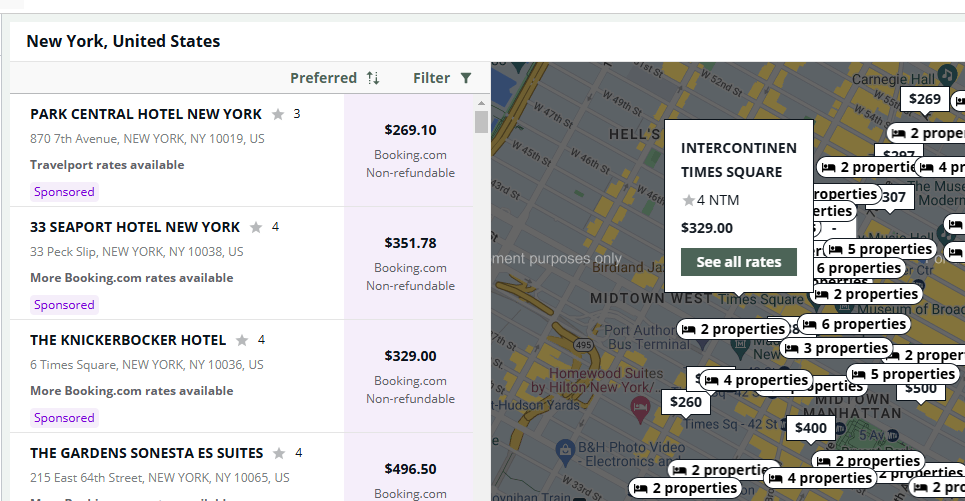
Task: Select the pink Homewood Suites hotel pin on map
Action: [x=640, y=407]
